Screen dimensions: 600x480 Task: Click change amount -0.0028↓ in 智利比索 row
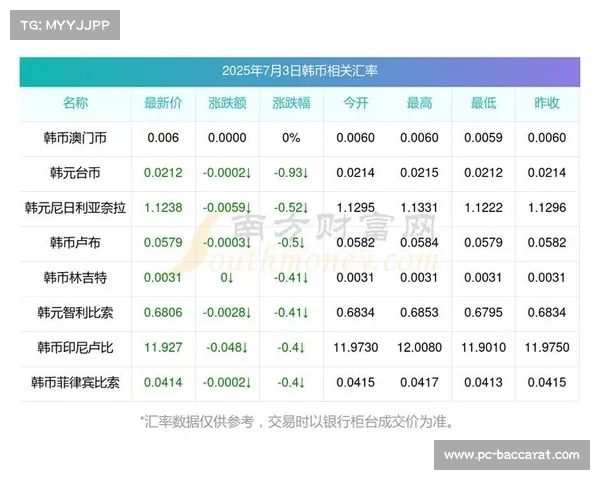[227, 313]
